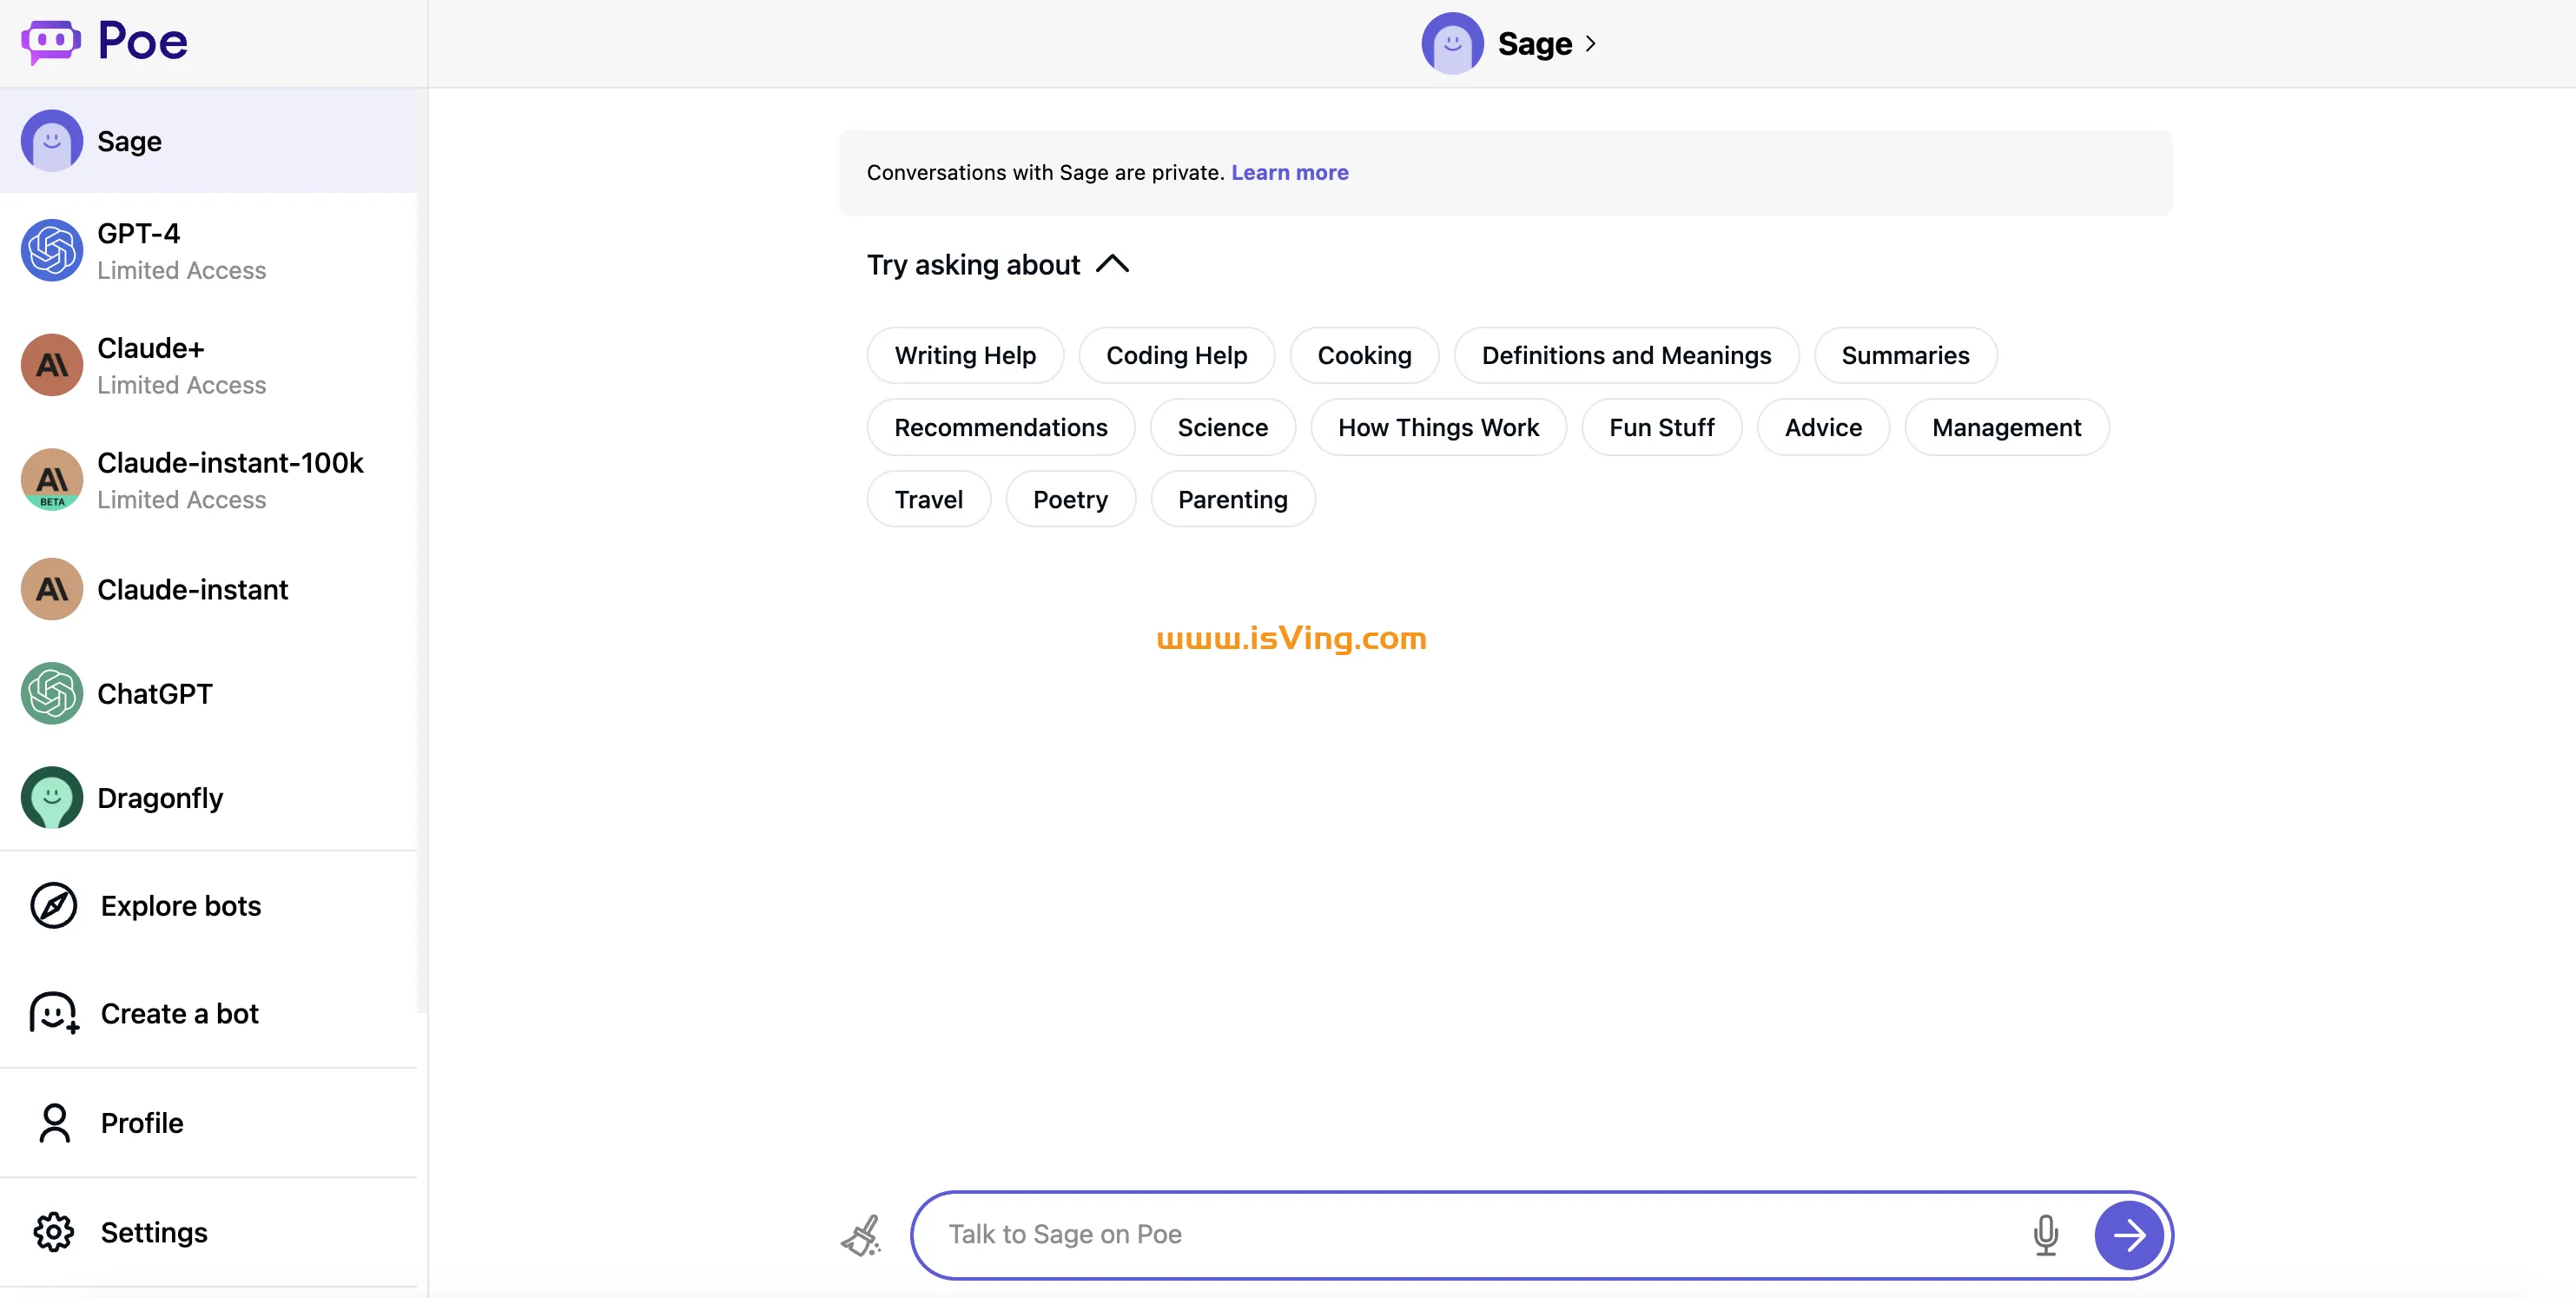
Task: Click the Learn more privacy link
Action: (1291, 170)
